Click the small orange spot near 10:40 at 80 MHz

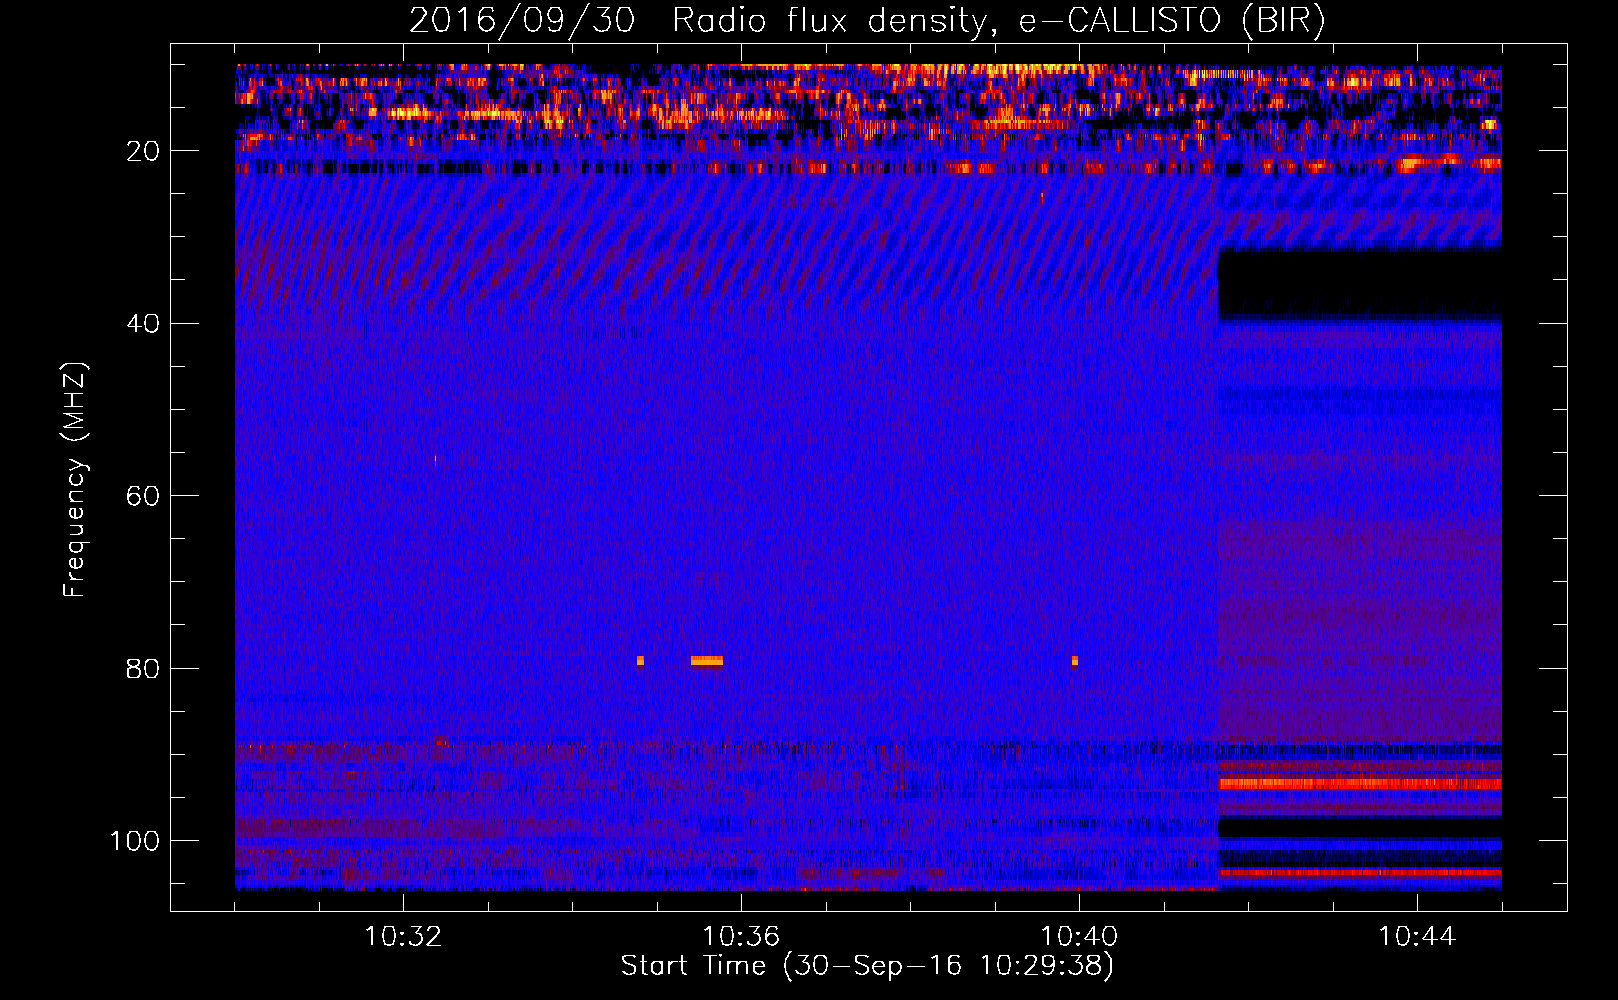click(1075, 661)
